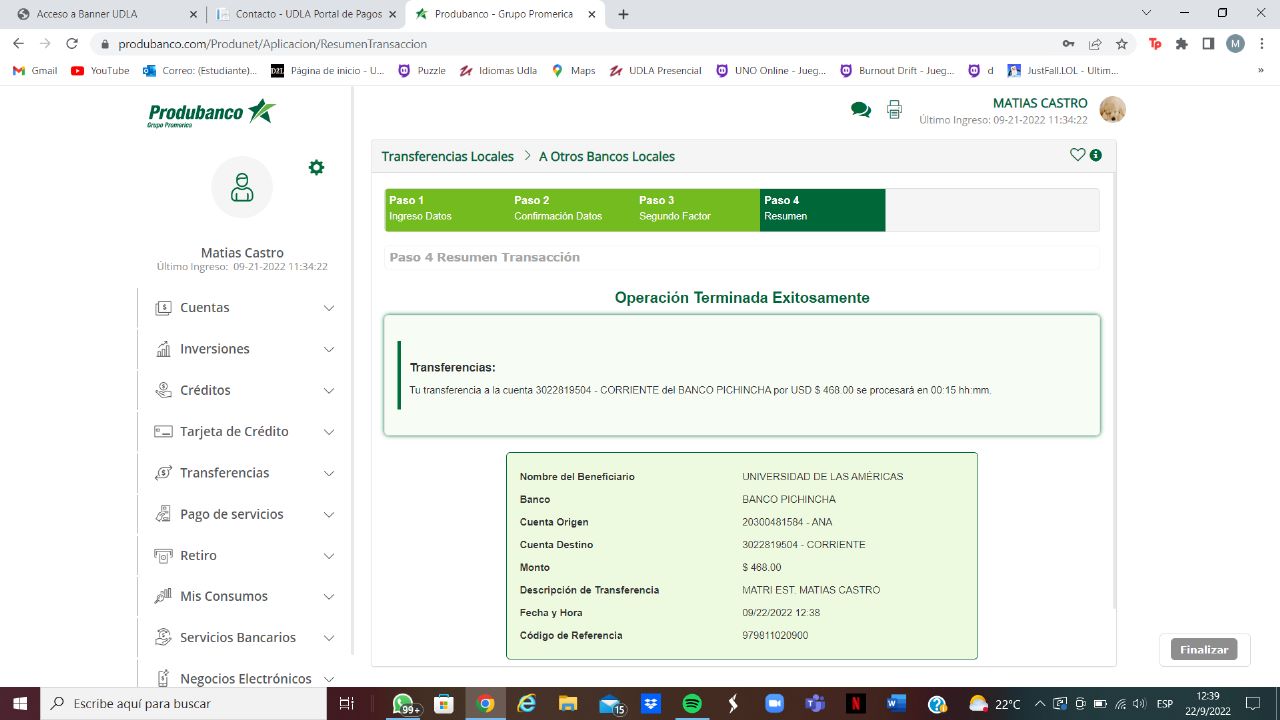Viewport: 1280px width, 720px height.
Task: Click the browser address bar
Action: [x=580, y=44]
